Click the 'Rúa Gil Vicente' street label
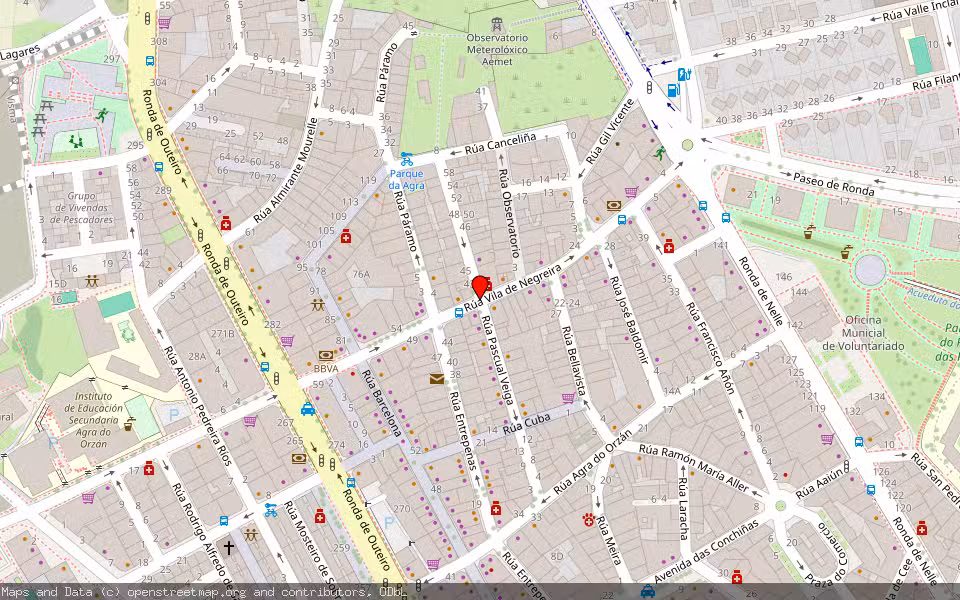Screen dimensions: 960x600 click(609, 130)
